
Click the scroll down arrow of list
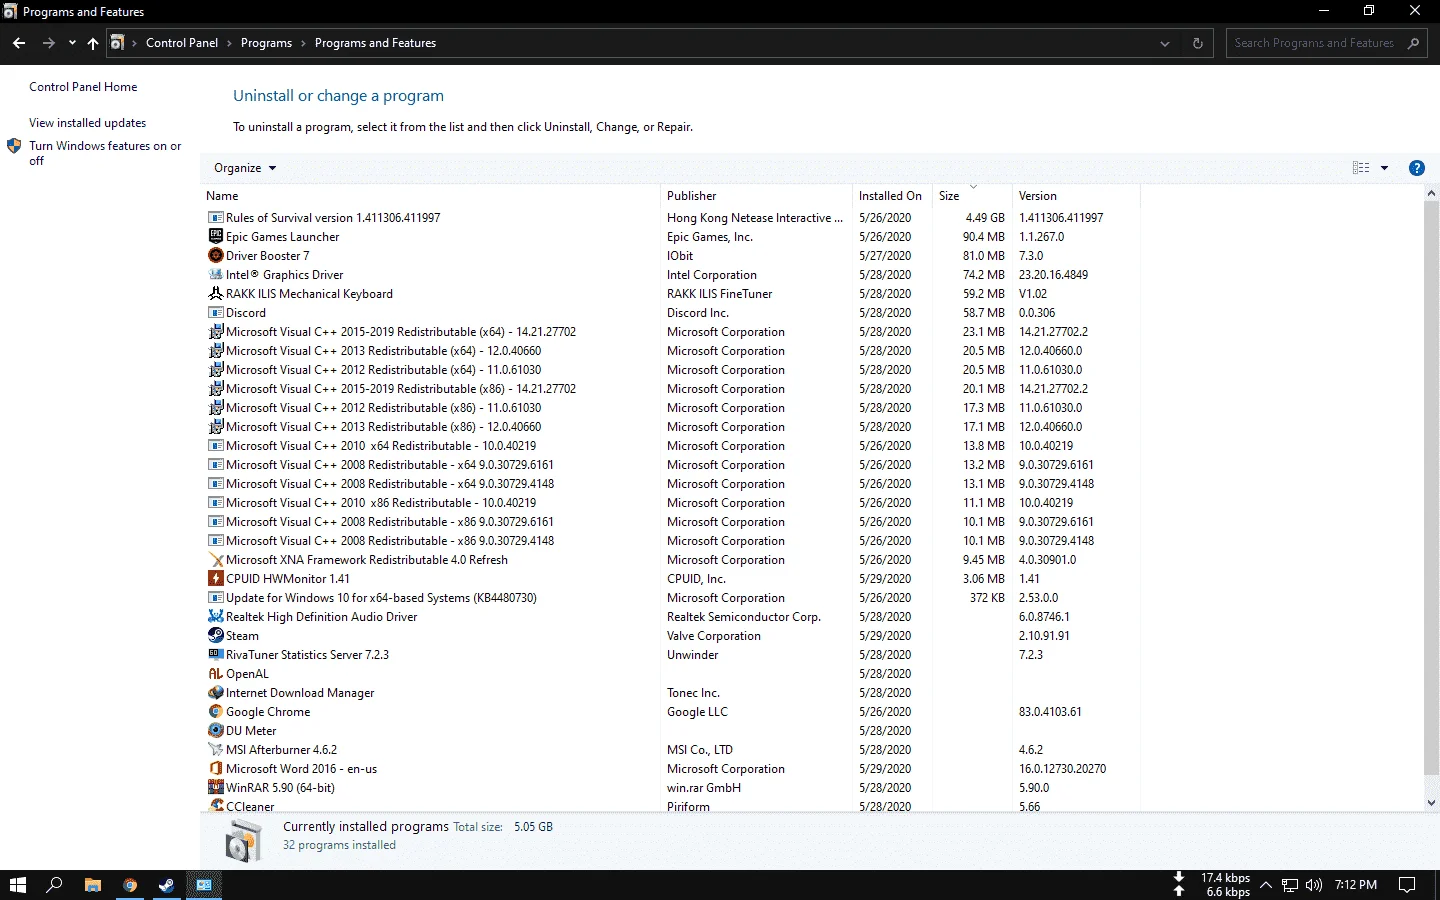pyautogui.click(x=1431, y=802)
